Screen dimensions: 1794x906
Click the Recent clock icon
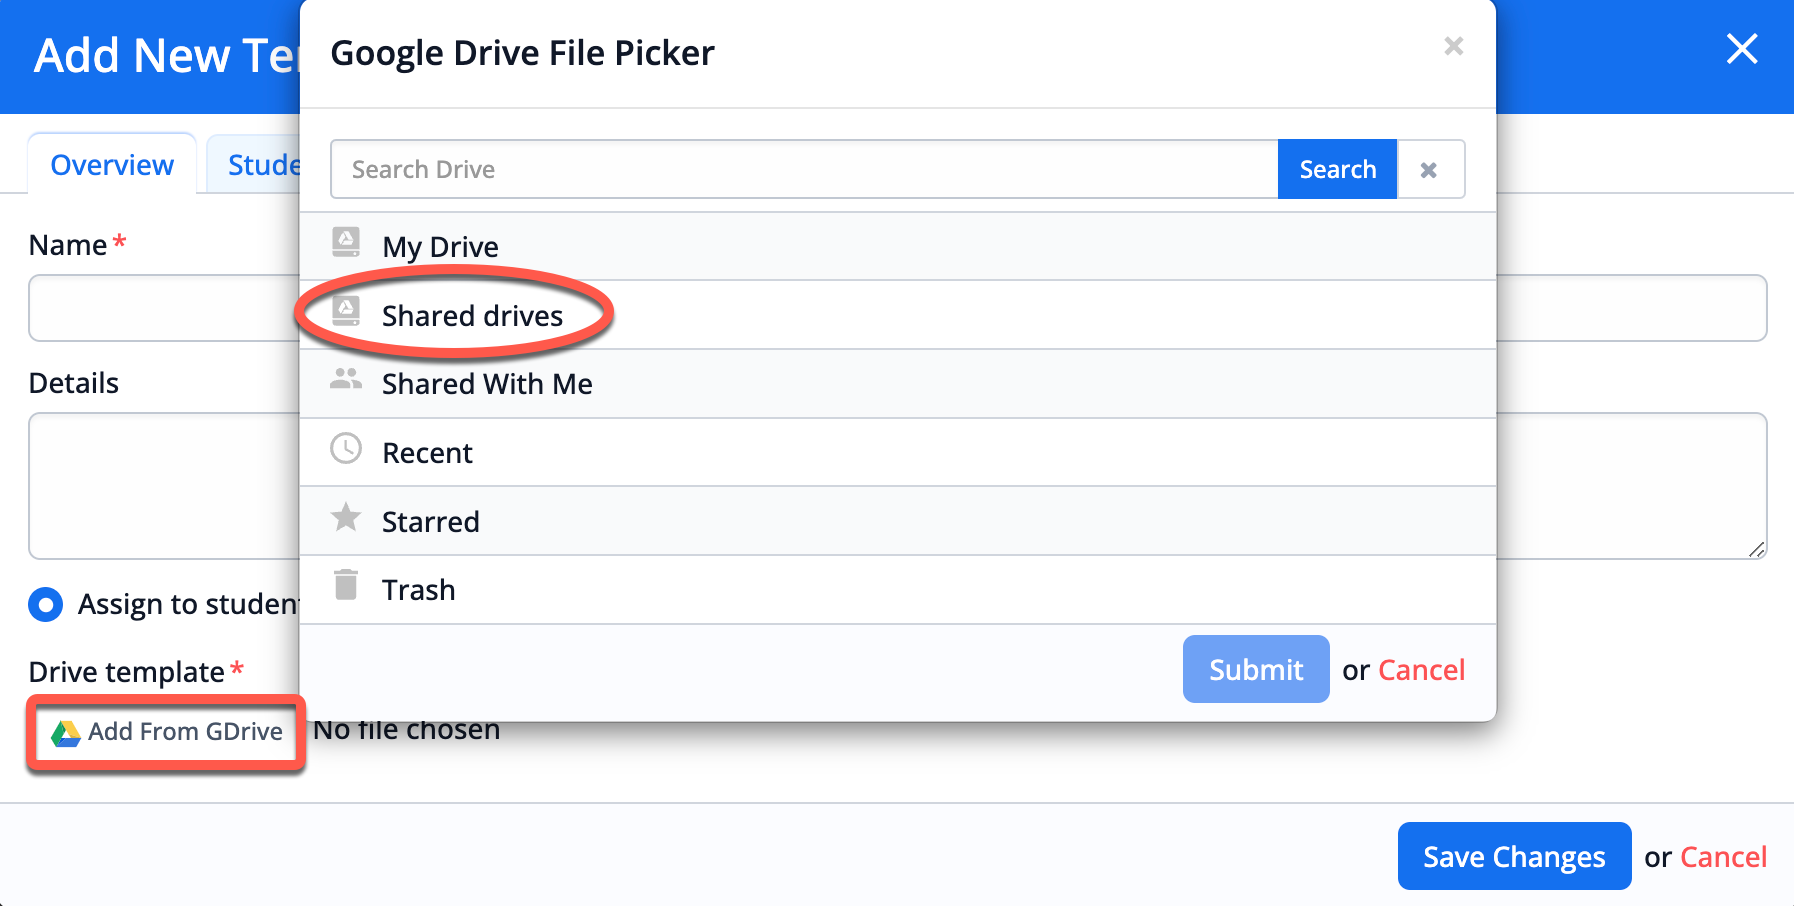click(x=346, y=448)
